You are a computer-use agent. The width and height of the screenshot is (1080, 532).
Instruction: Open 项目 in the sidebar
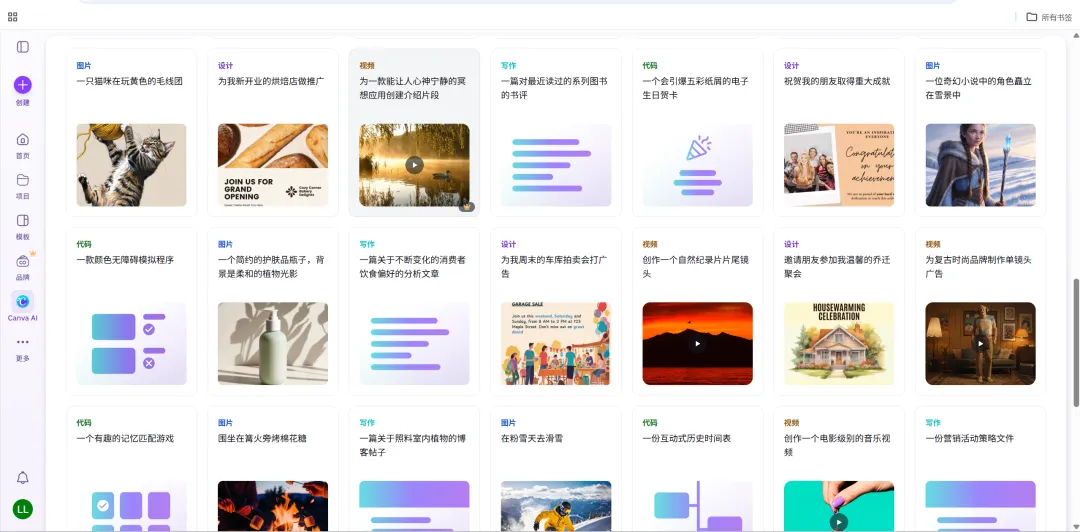23,187
